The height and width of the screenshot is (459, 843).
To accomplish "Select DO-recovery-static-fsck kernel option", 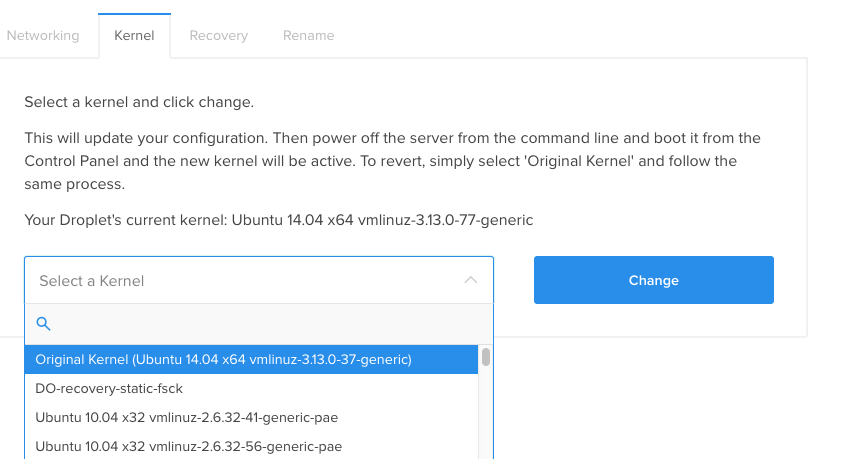I will (x=251, y=389).
